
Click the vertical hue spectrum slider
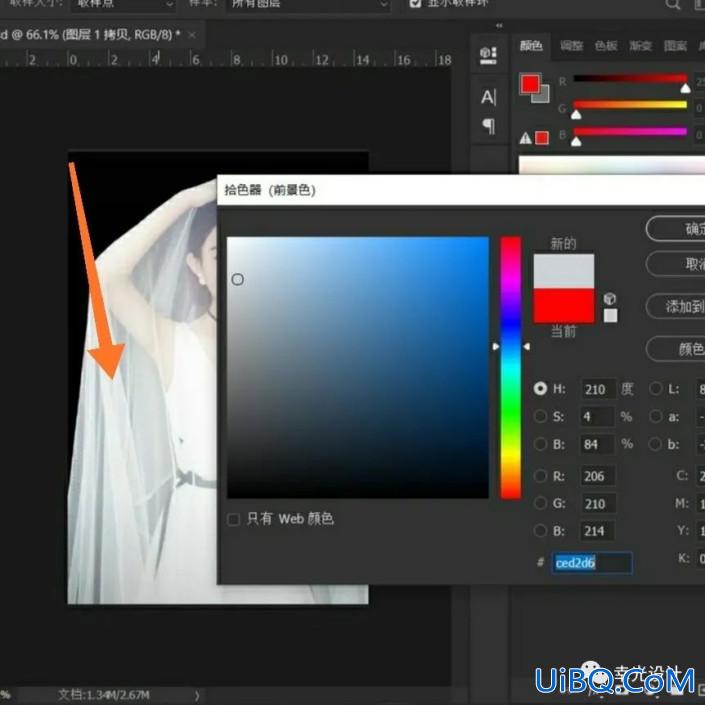tap(511, 367)
